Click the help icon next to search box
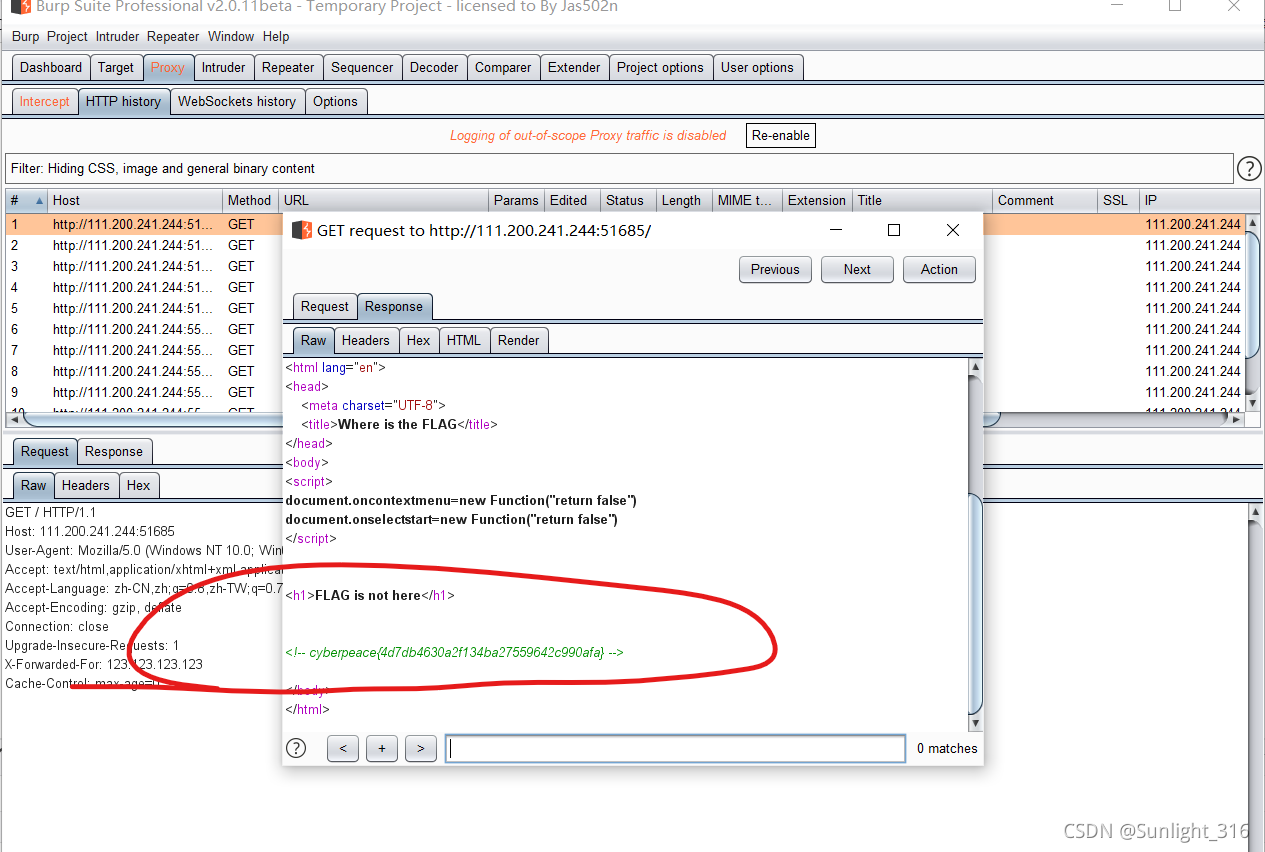1265x852 pixels. pos(296,748)
